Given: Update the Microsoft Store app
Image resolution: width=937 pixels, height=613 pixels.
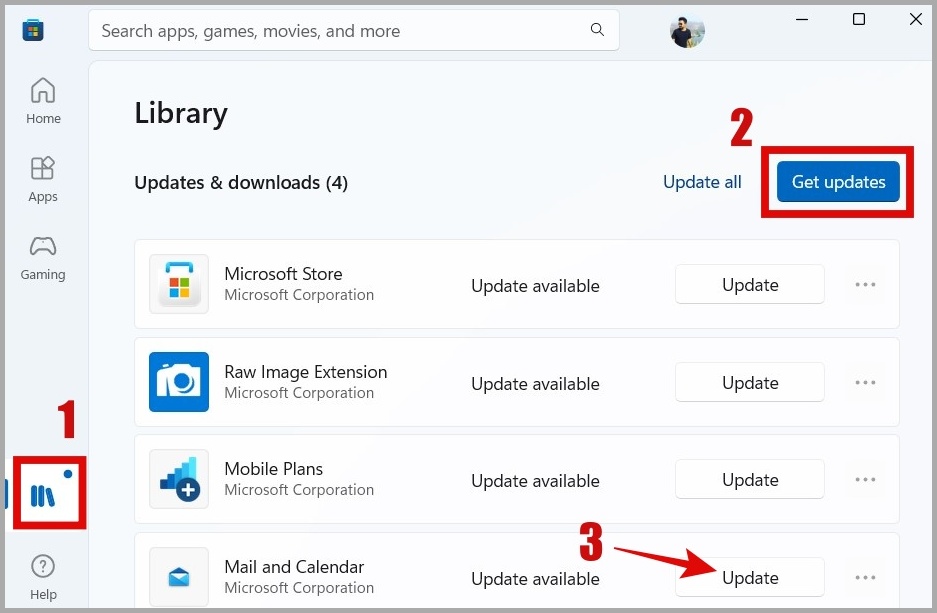Looking at the screenshot, I should 750,285.
